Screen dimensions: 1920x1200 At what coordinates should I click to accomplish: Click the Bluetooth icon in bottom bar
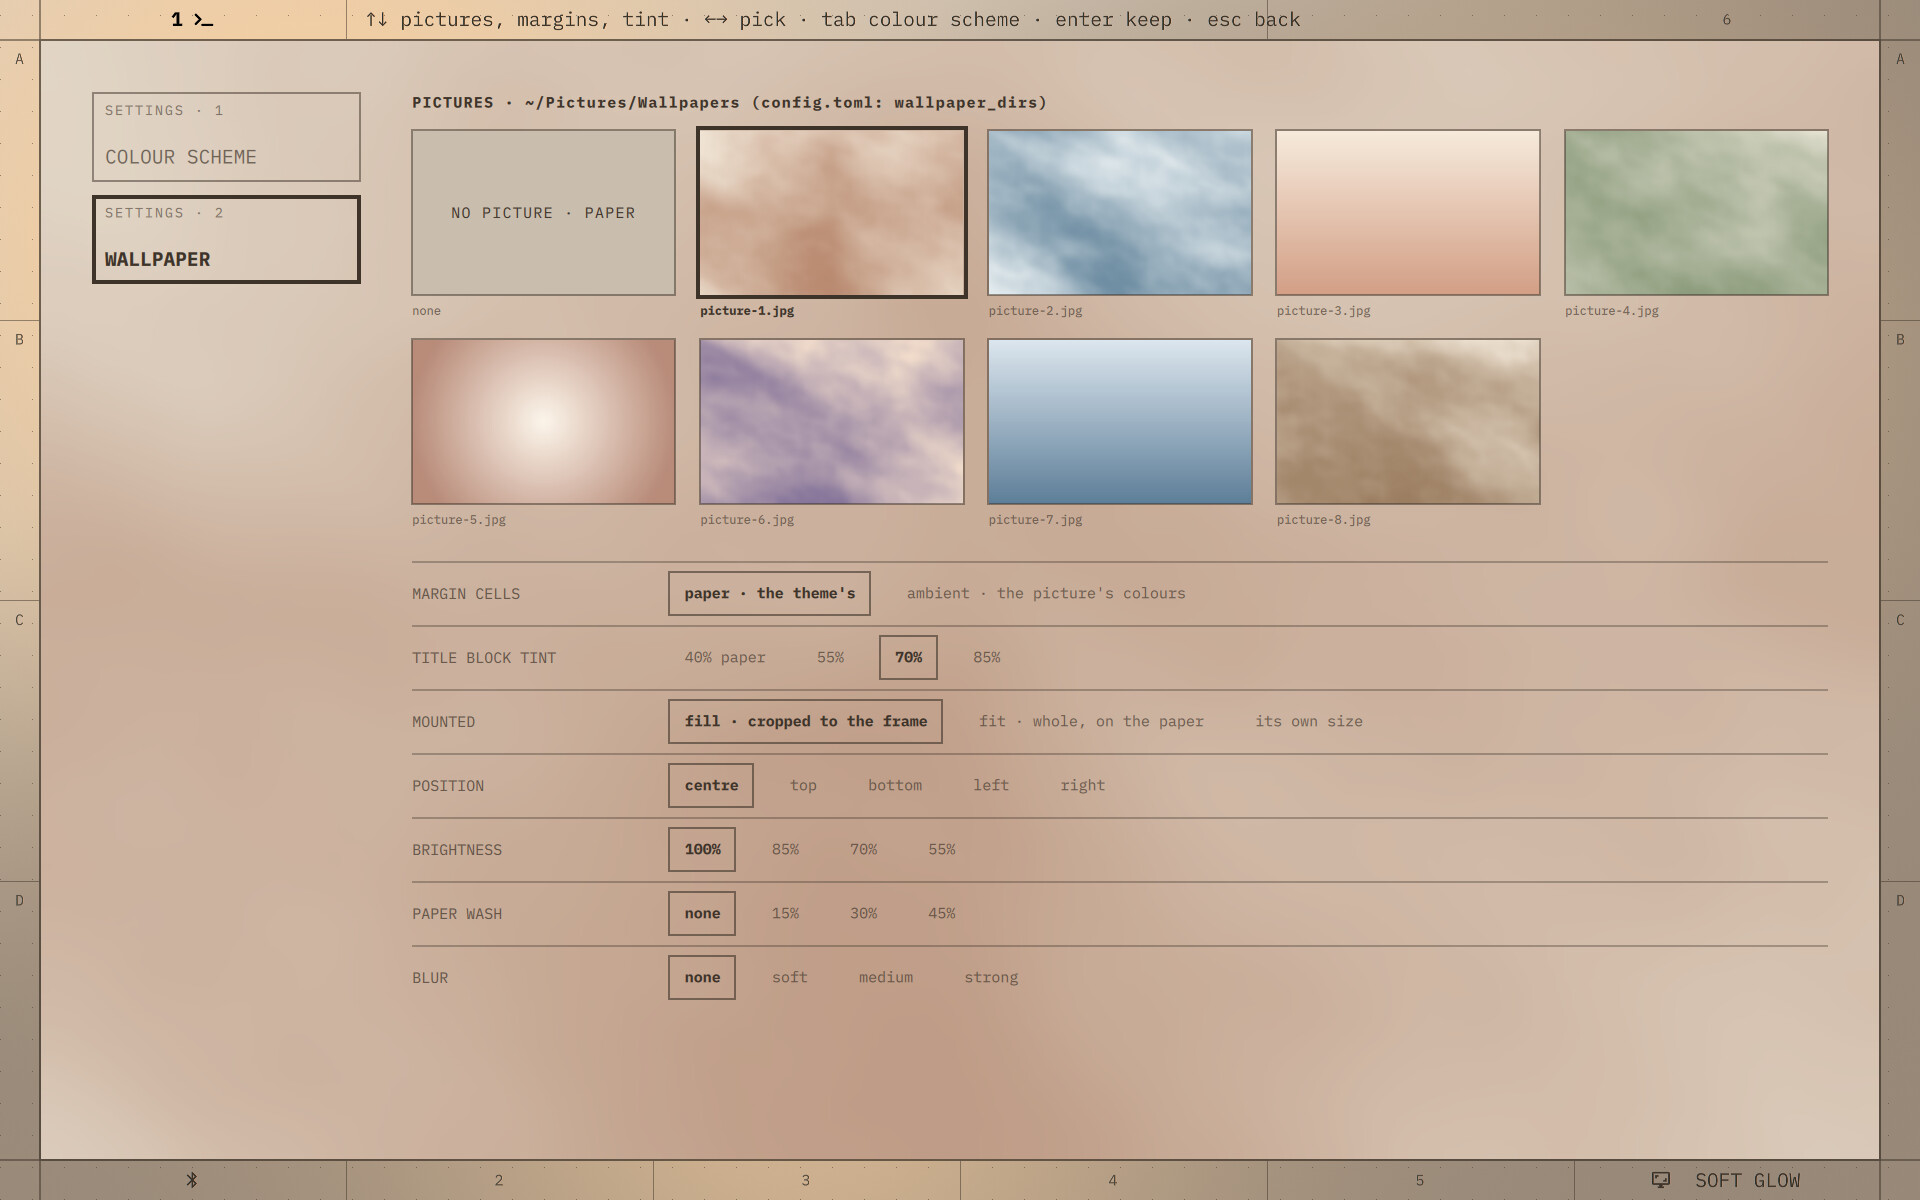pyautogui.click(x=192, y=1180)
